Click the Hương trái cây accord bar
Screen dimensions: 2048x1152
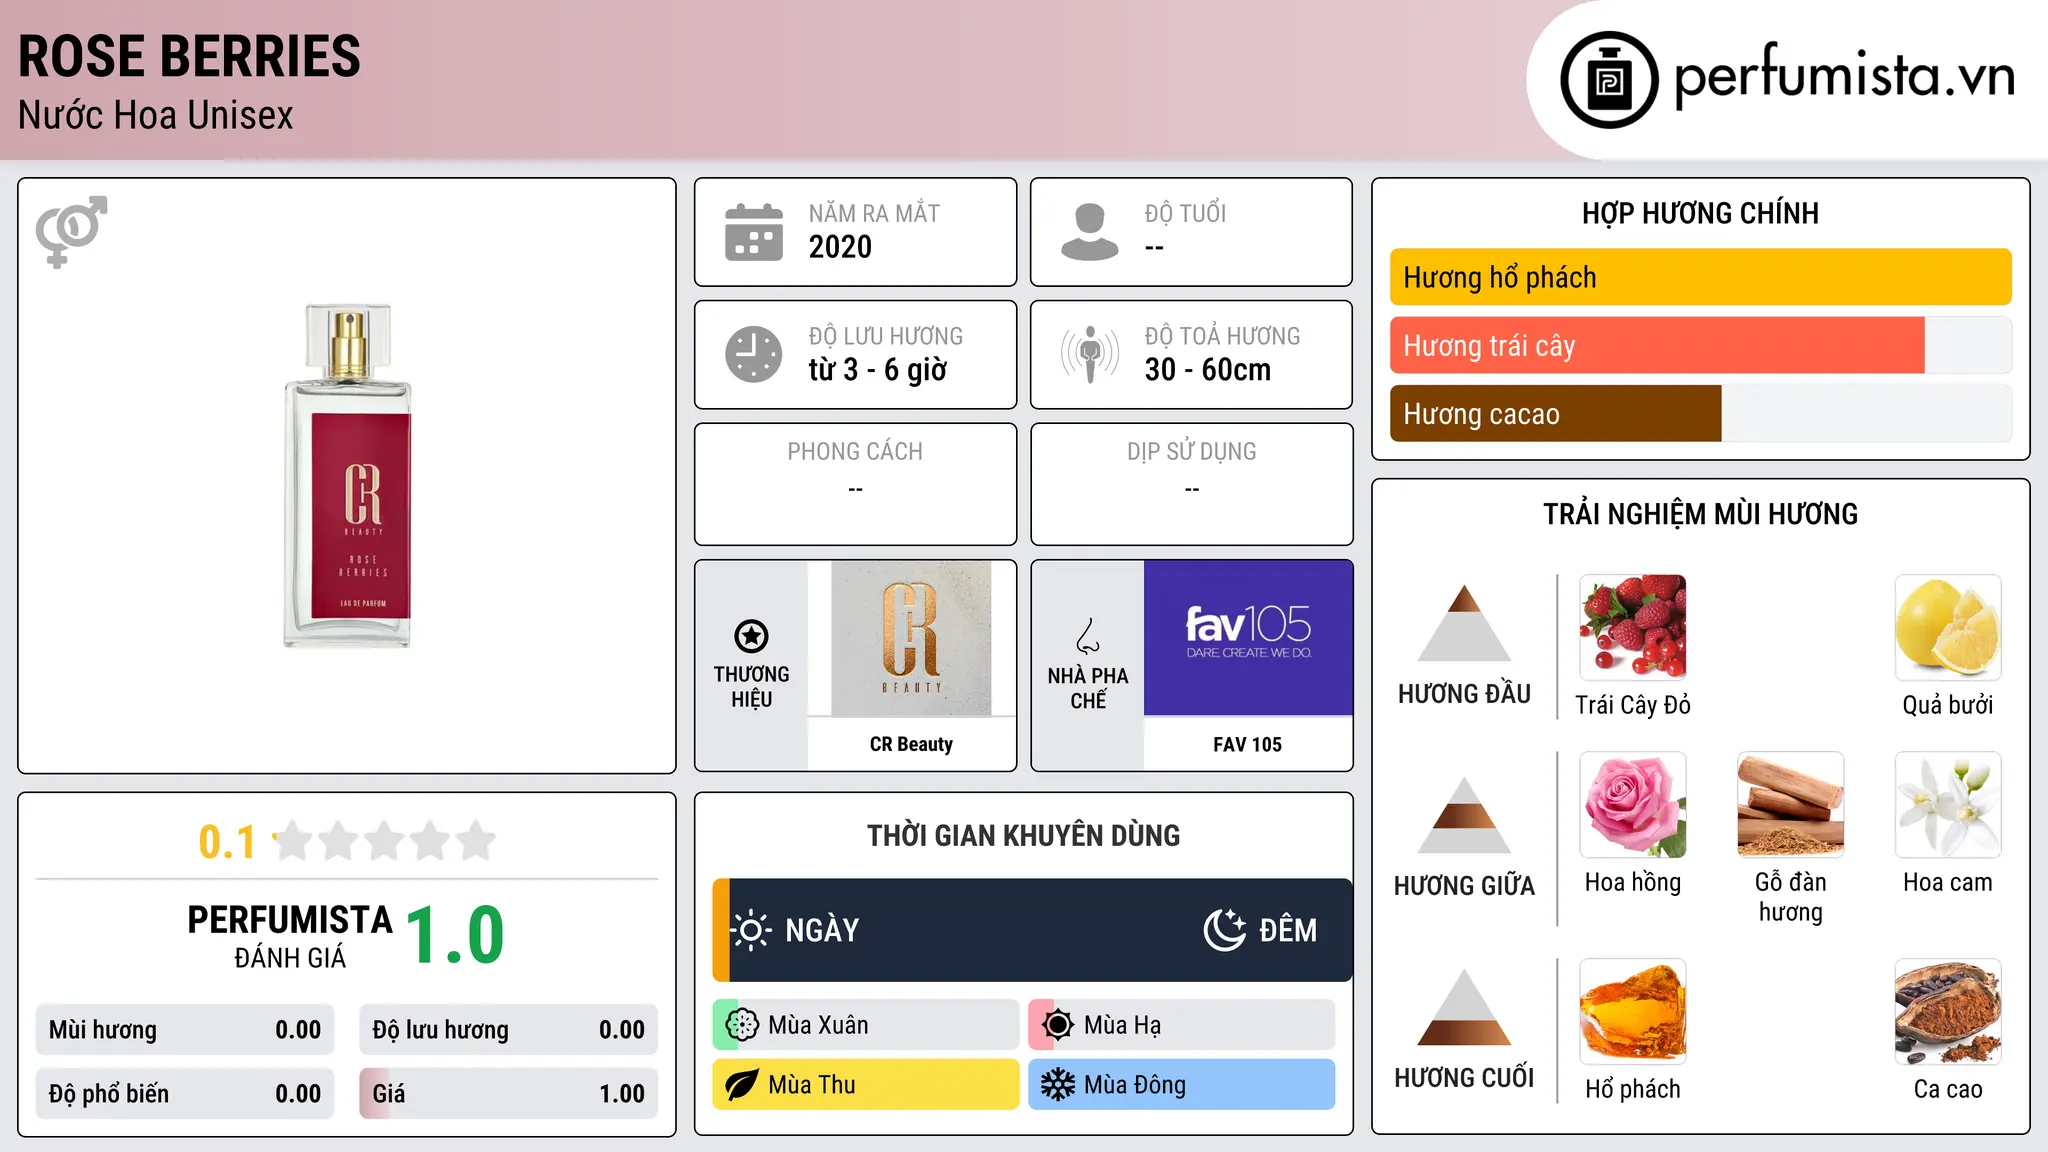point(1700,346)
